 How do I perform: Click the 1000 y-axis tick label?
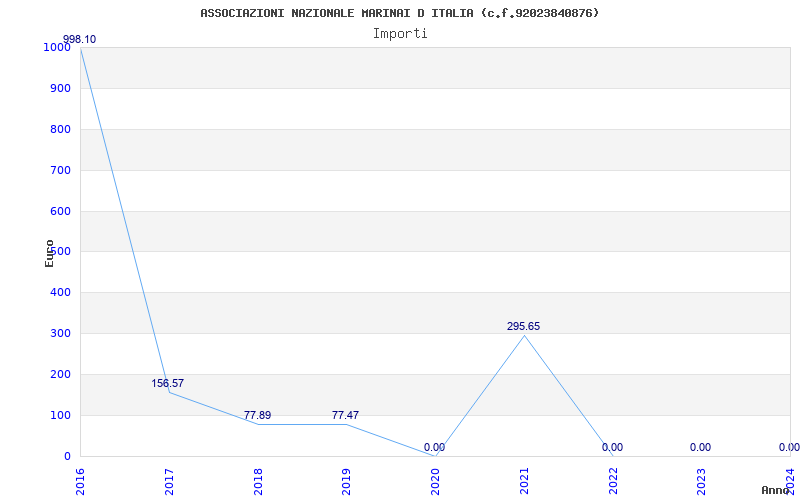[57, 47]
